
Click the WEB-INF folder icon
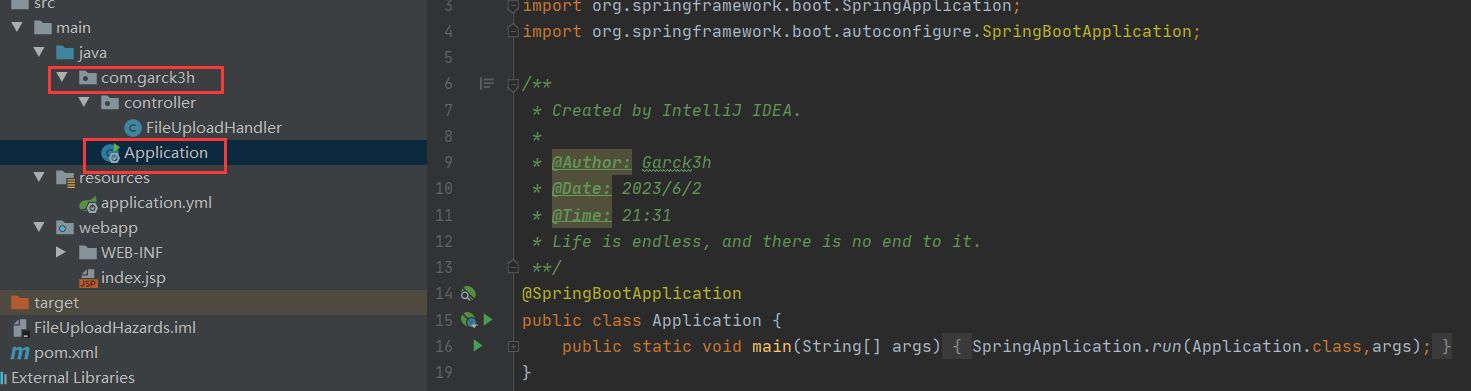[88, 253]
